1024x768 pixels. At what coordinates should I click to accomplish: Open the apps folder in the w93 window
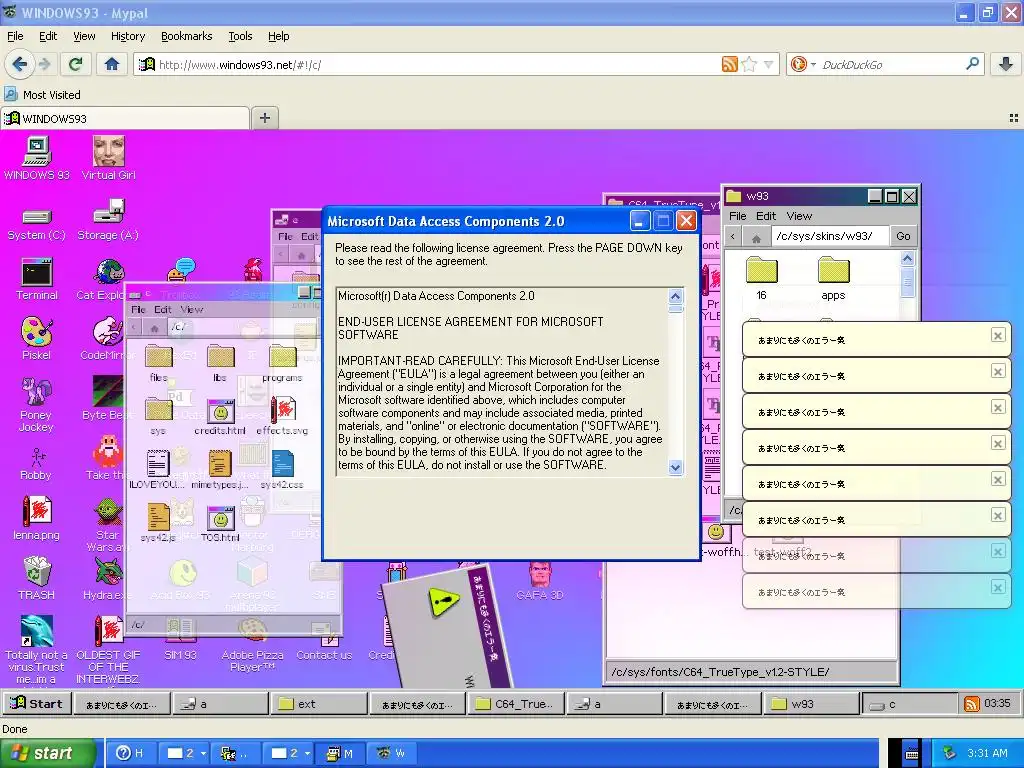click(833, 278)
